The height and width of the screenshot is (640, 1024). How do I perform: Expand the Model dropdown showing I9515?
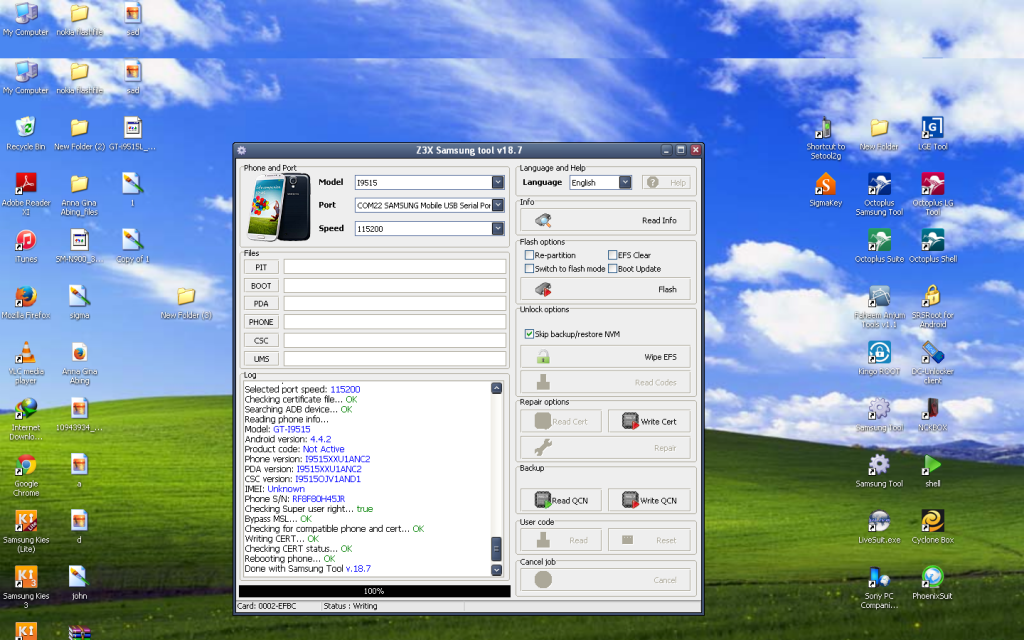(x=498, y=182)
